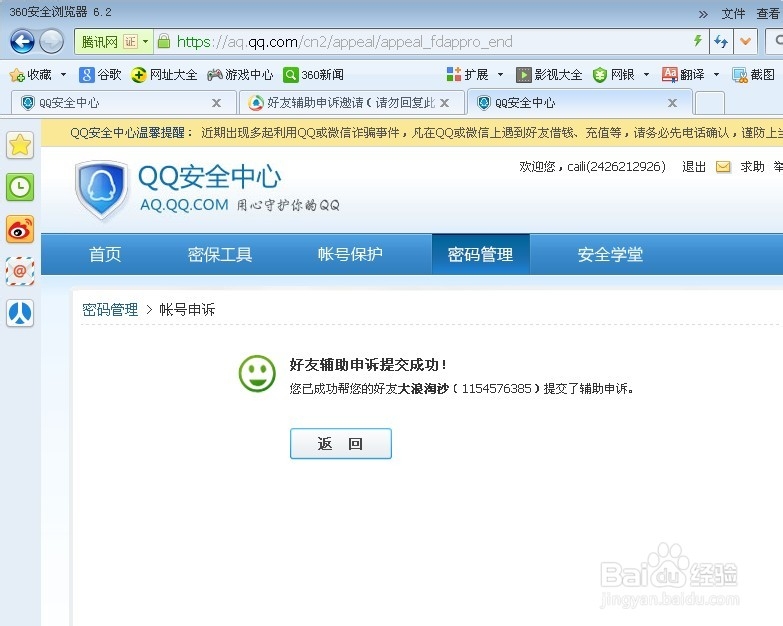
Task: Open the 首页 navigation item
Action: click(105, 254)
